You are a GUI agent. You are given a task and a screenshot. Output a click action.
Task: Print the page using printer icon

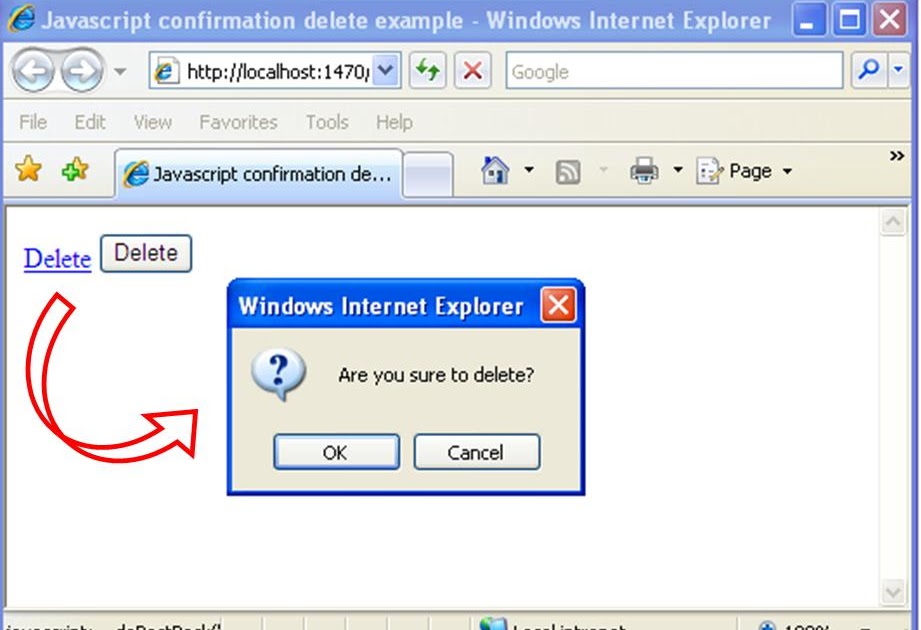(x=644, y=171)
